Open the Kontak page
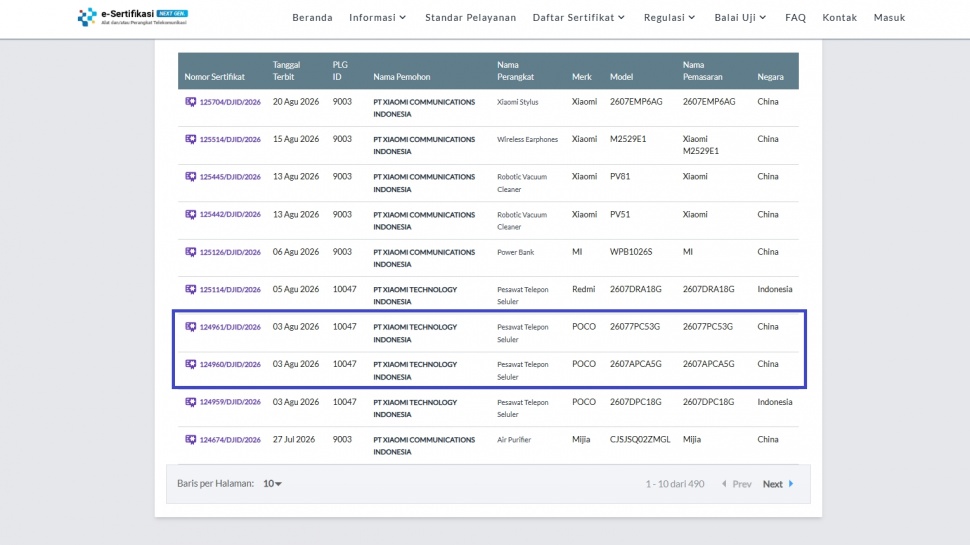 tap(839, 17)
